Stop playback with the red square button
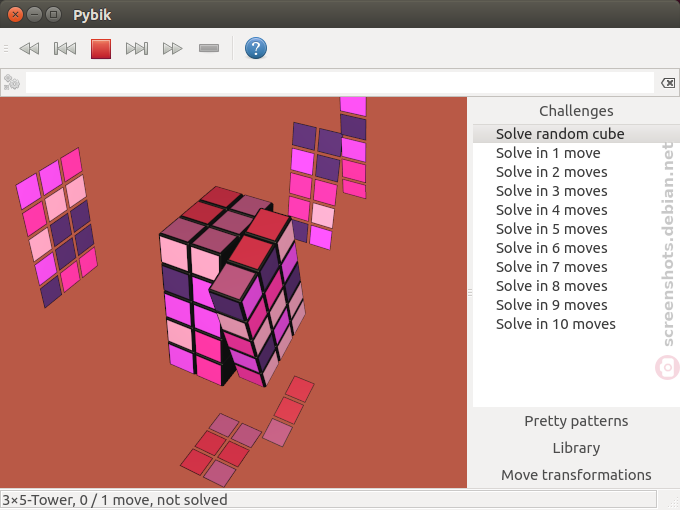 [x=101, y=48]
